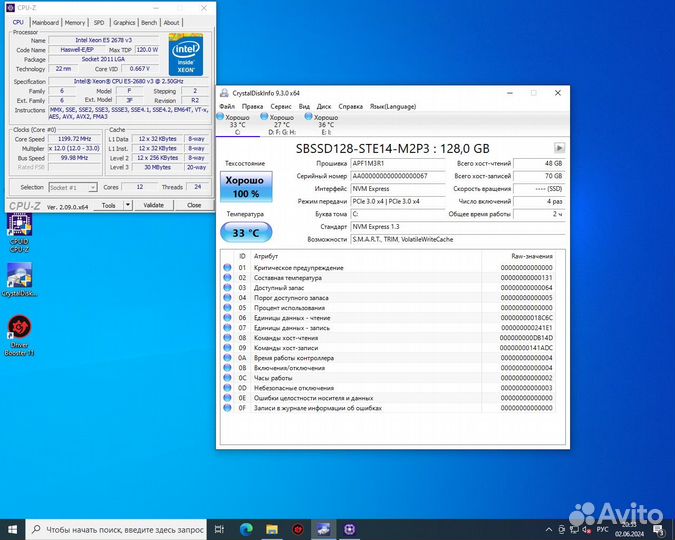This screenshot has height=540, width=675.
Task: Open the Driver Booster desktop shortcut
Action: 19,335
